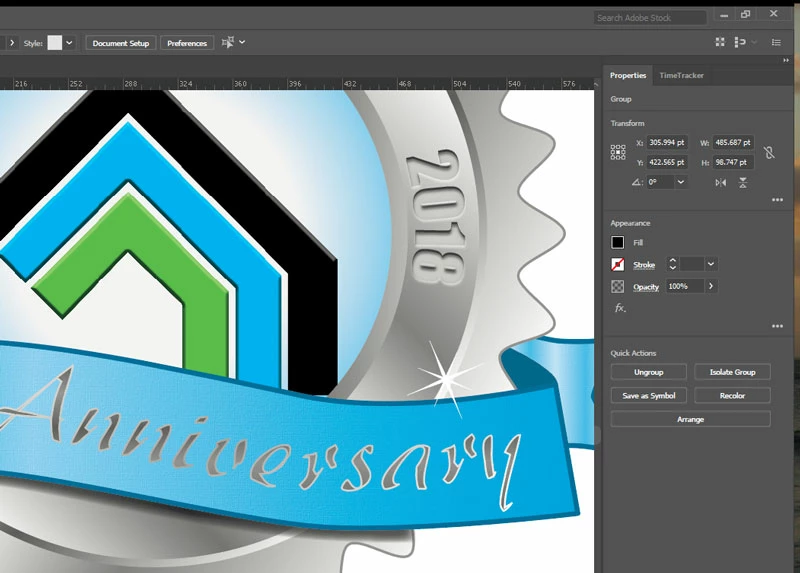
Task: Toggle constrain width and height proportions
Action: [769, 152]
